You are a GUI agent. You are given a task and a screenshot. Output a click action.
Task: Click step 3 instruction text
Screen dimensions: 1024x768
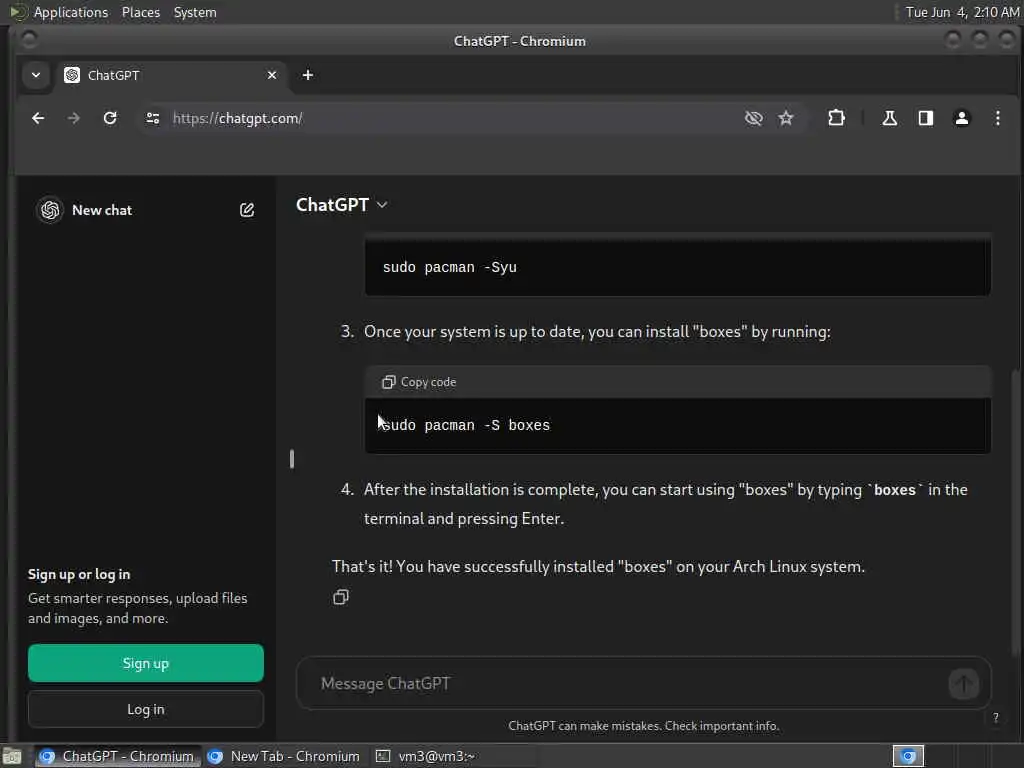[598, 332]
